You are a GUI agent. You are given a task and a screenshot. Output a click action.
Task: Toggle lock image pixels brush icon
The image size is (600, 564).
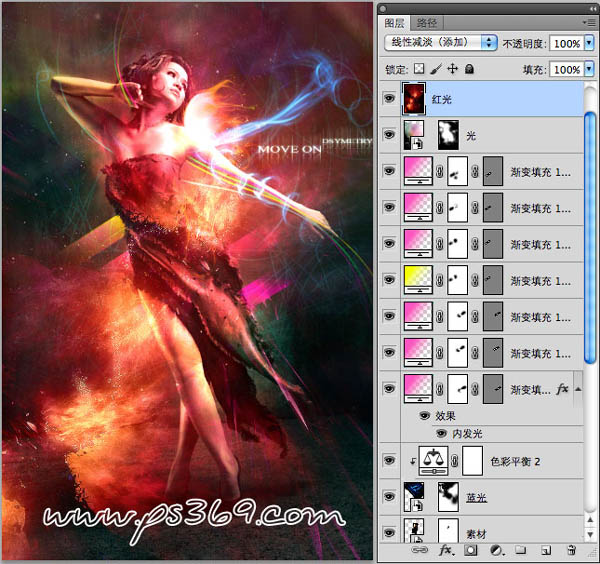pos(436,69)
